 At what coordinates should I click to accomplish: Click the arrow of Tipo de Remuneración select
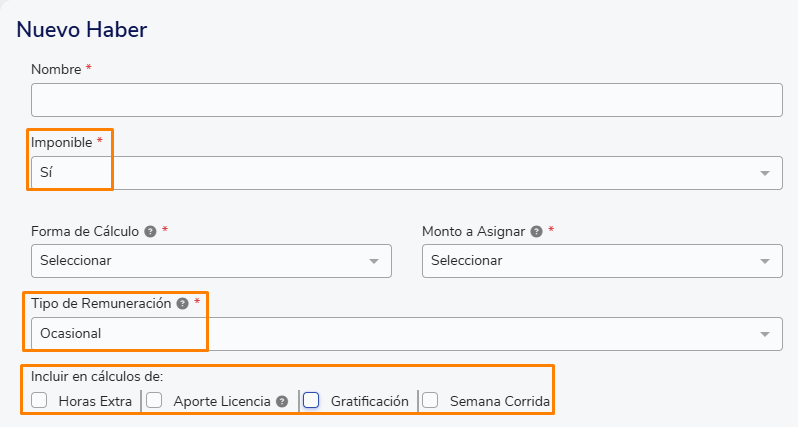pos(764,334)
